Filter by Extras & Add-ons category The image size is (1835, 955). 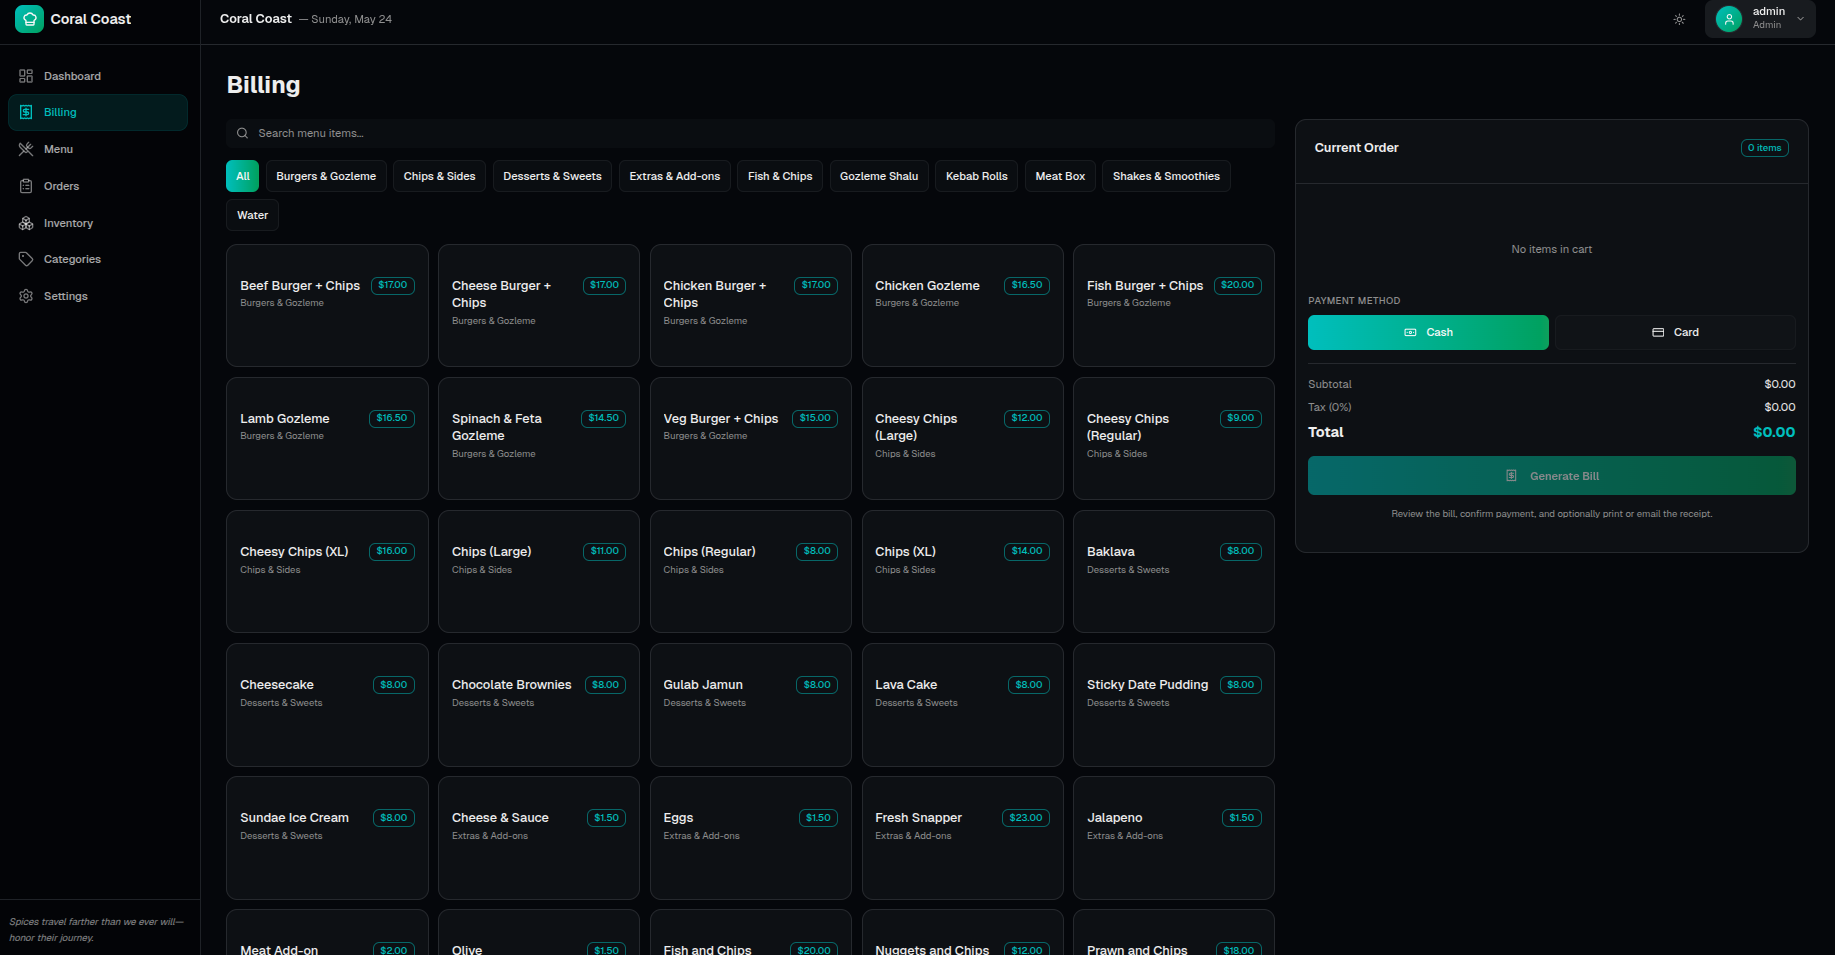pyautogui.click(x=675, y=176)
